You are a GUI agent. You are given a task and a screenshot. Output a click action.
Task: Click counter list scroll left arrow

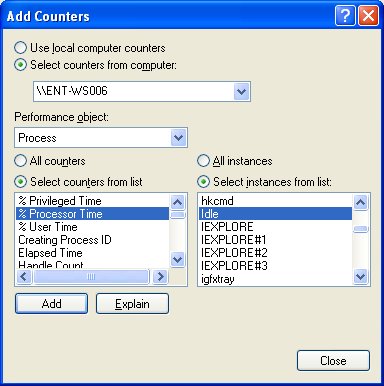pos(24,276)
